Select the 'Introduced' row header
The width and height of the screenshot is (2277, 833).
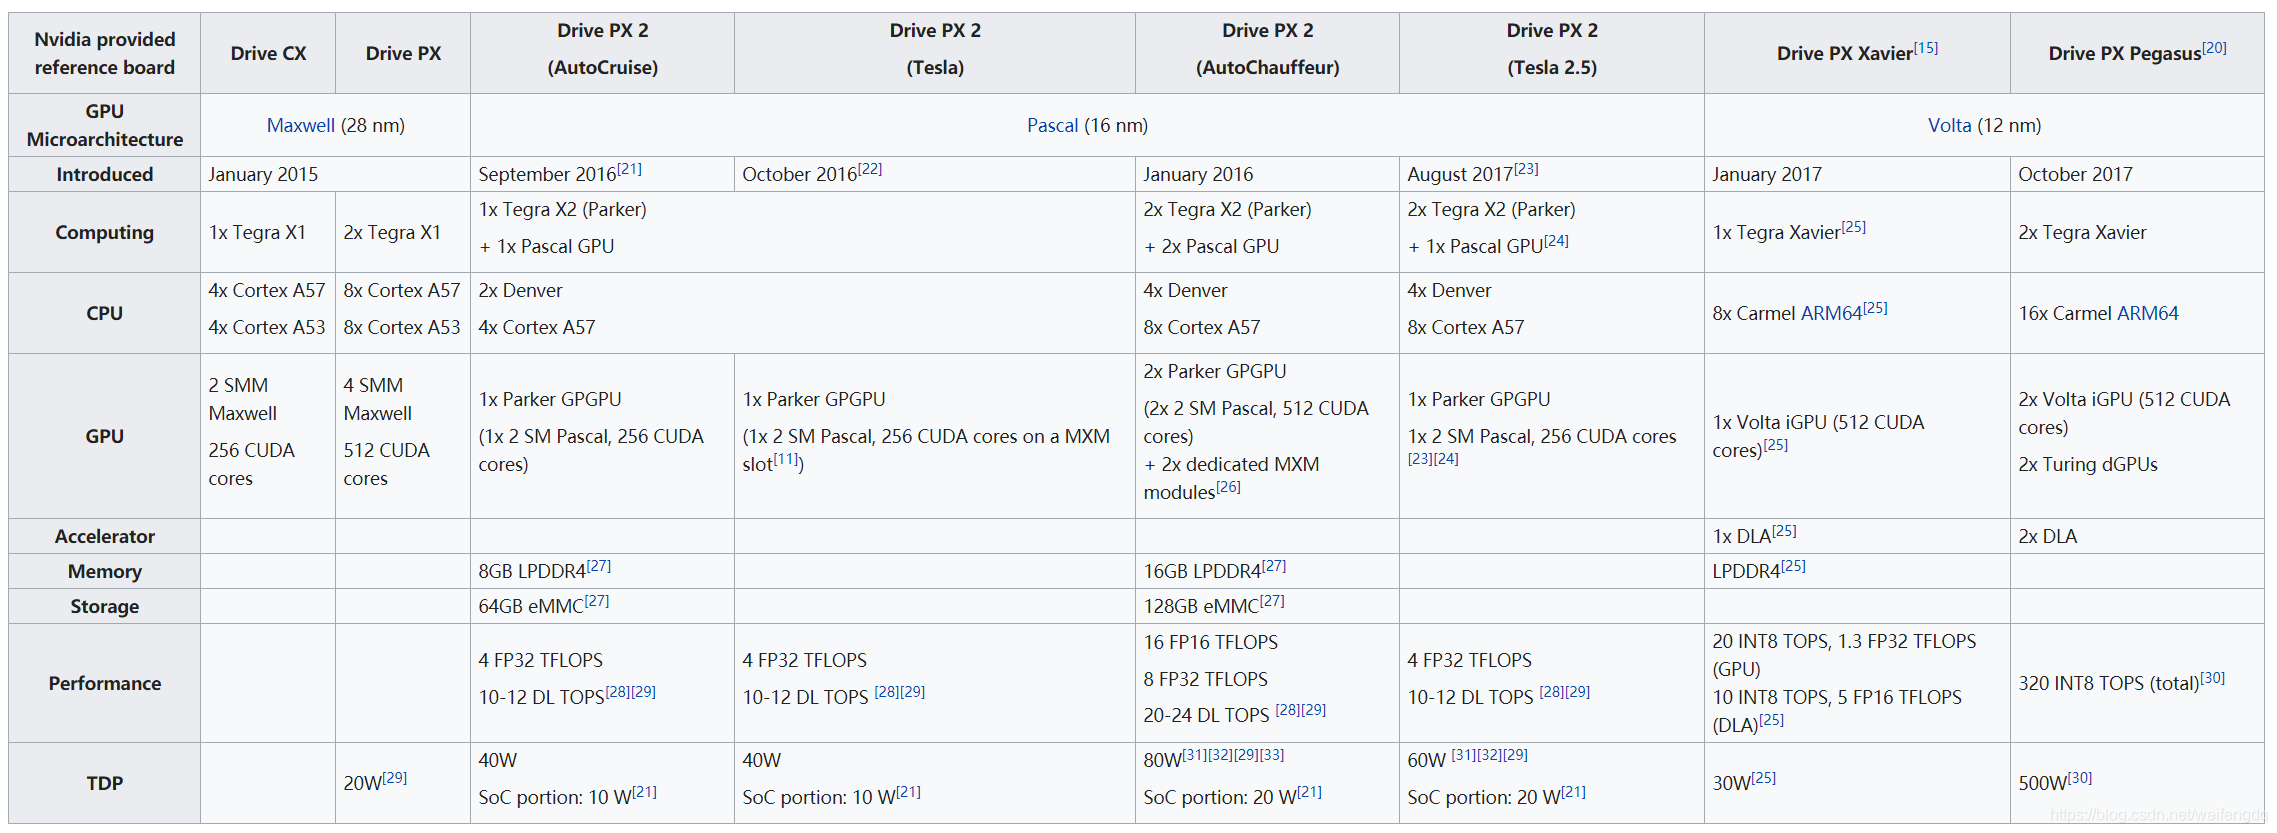pyautogui.click(x=104, y=174)
